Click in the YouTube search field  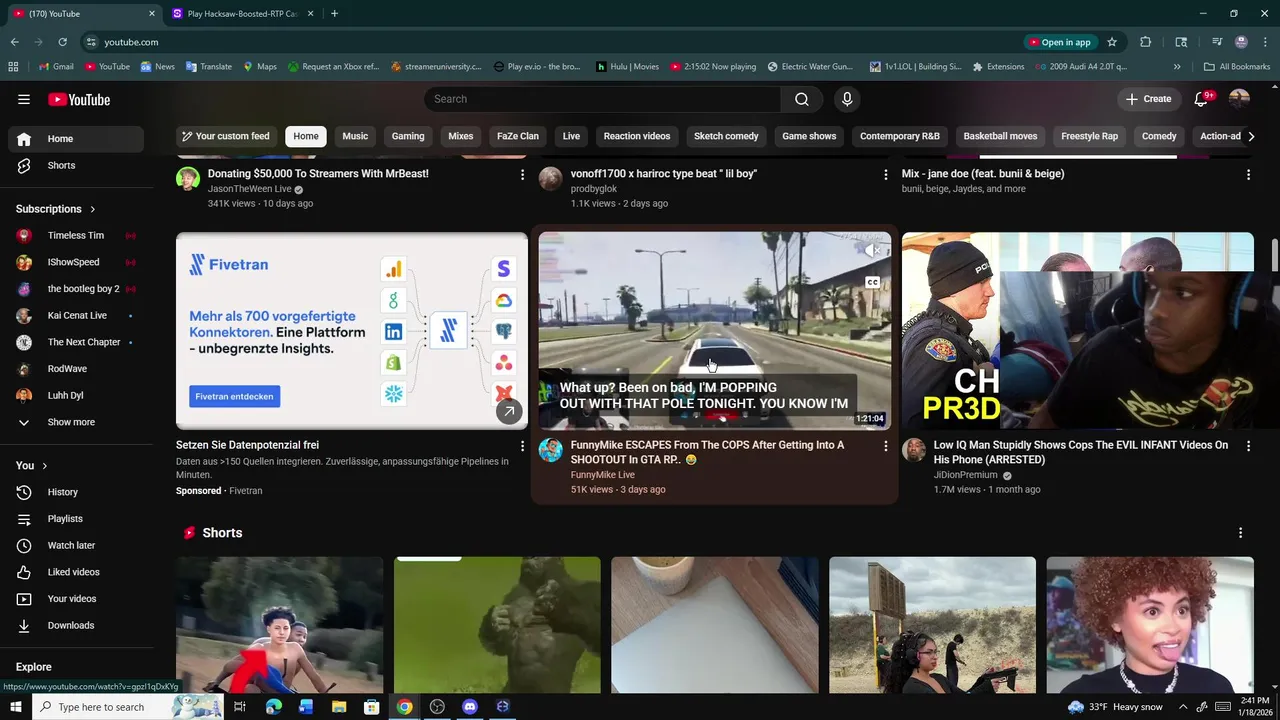(603, 99)
